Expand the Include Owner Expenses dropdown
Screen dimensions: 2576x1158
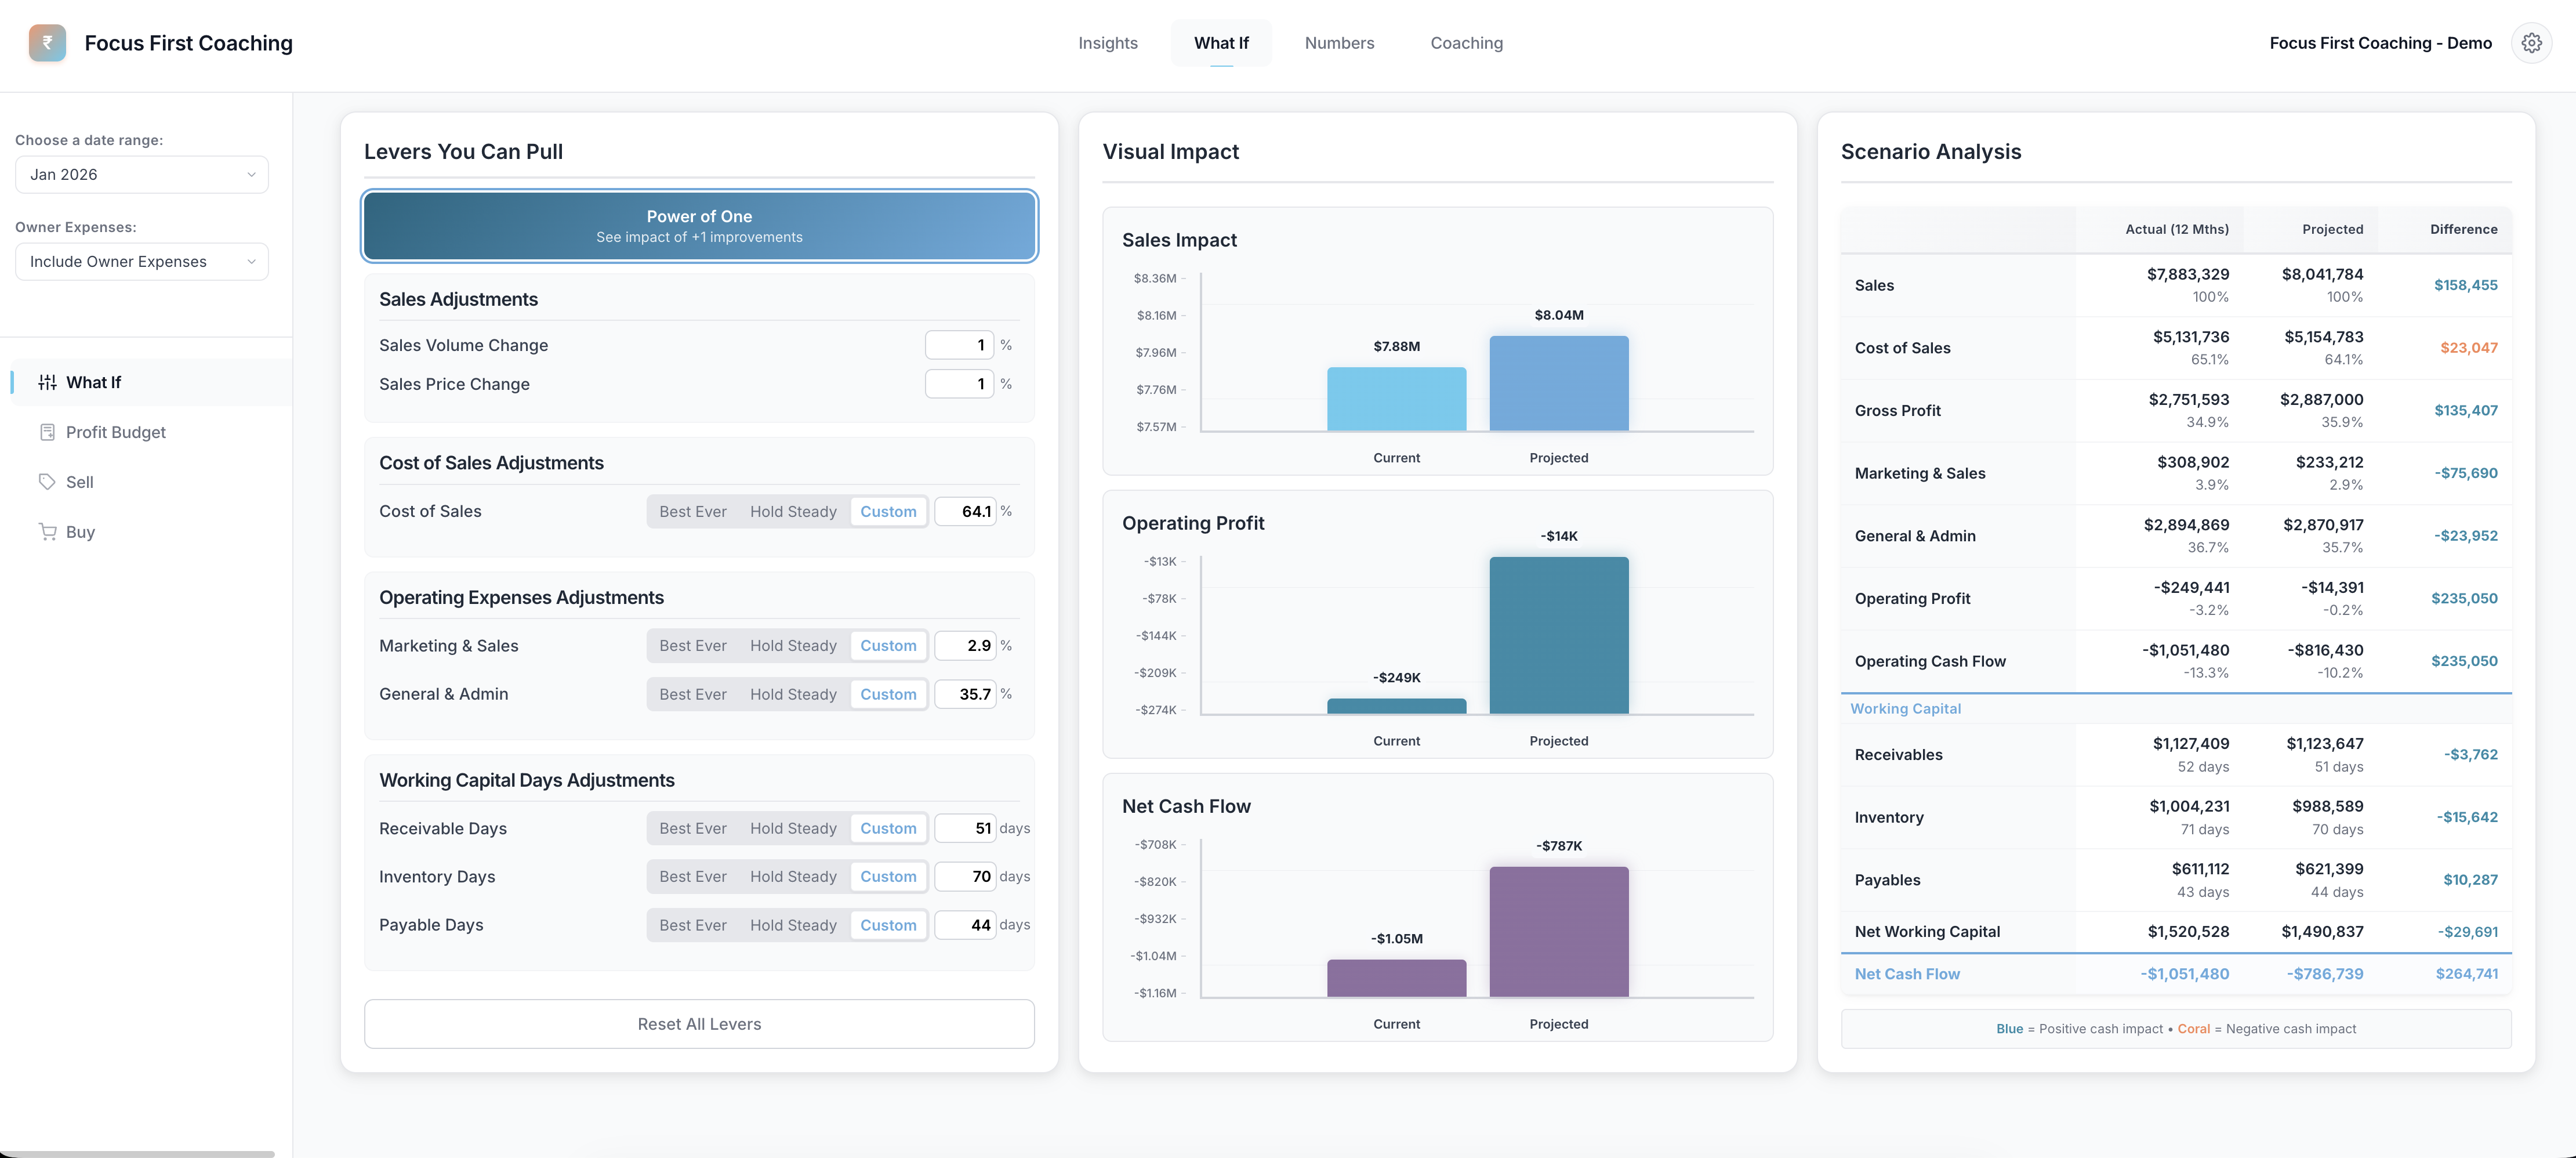(142, 261)
